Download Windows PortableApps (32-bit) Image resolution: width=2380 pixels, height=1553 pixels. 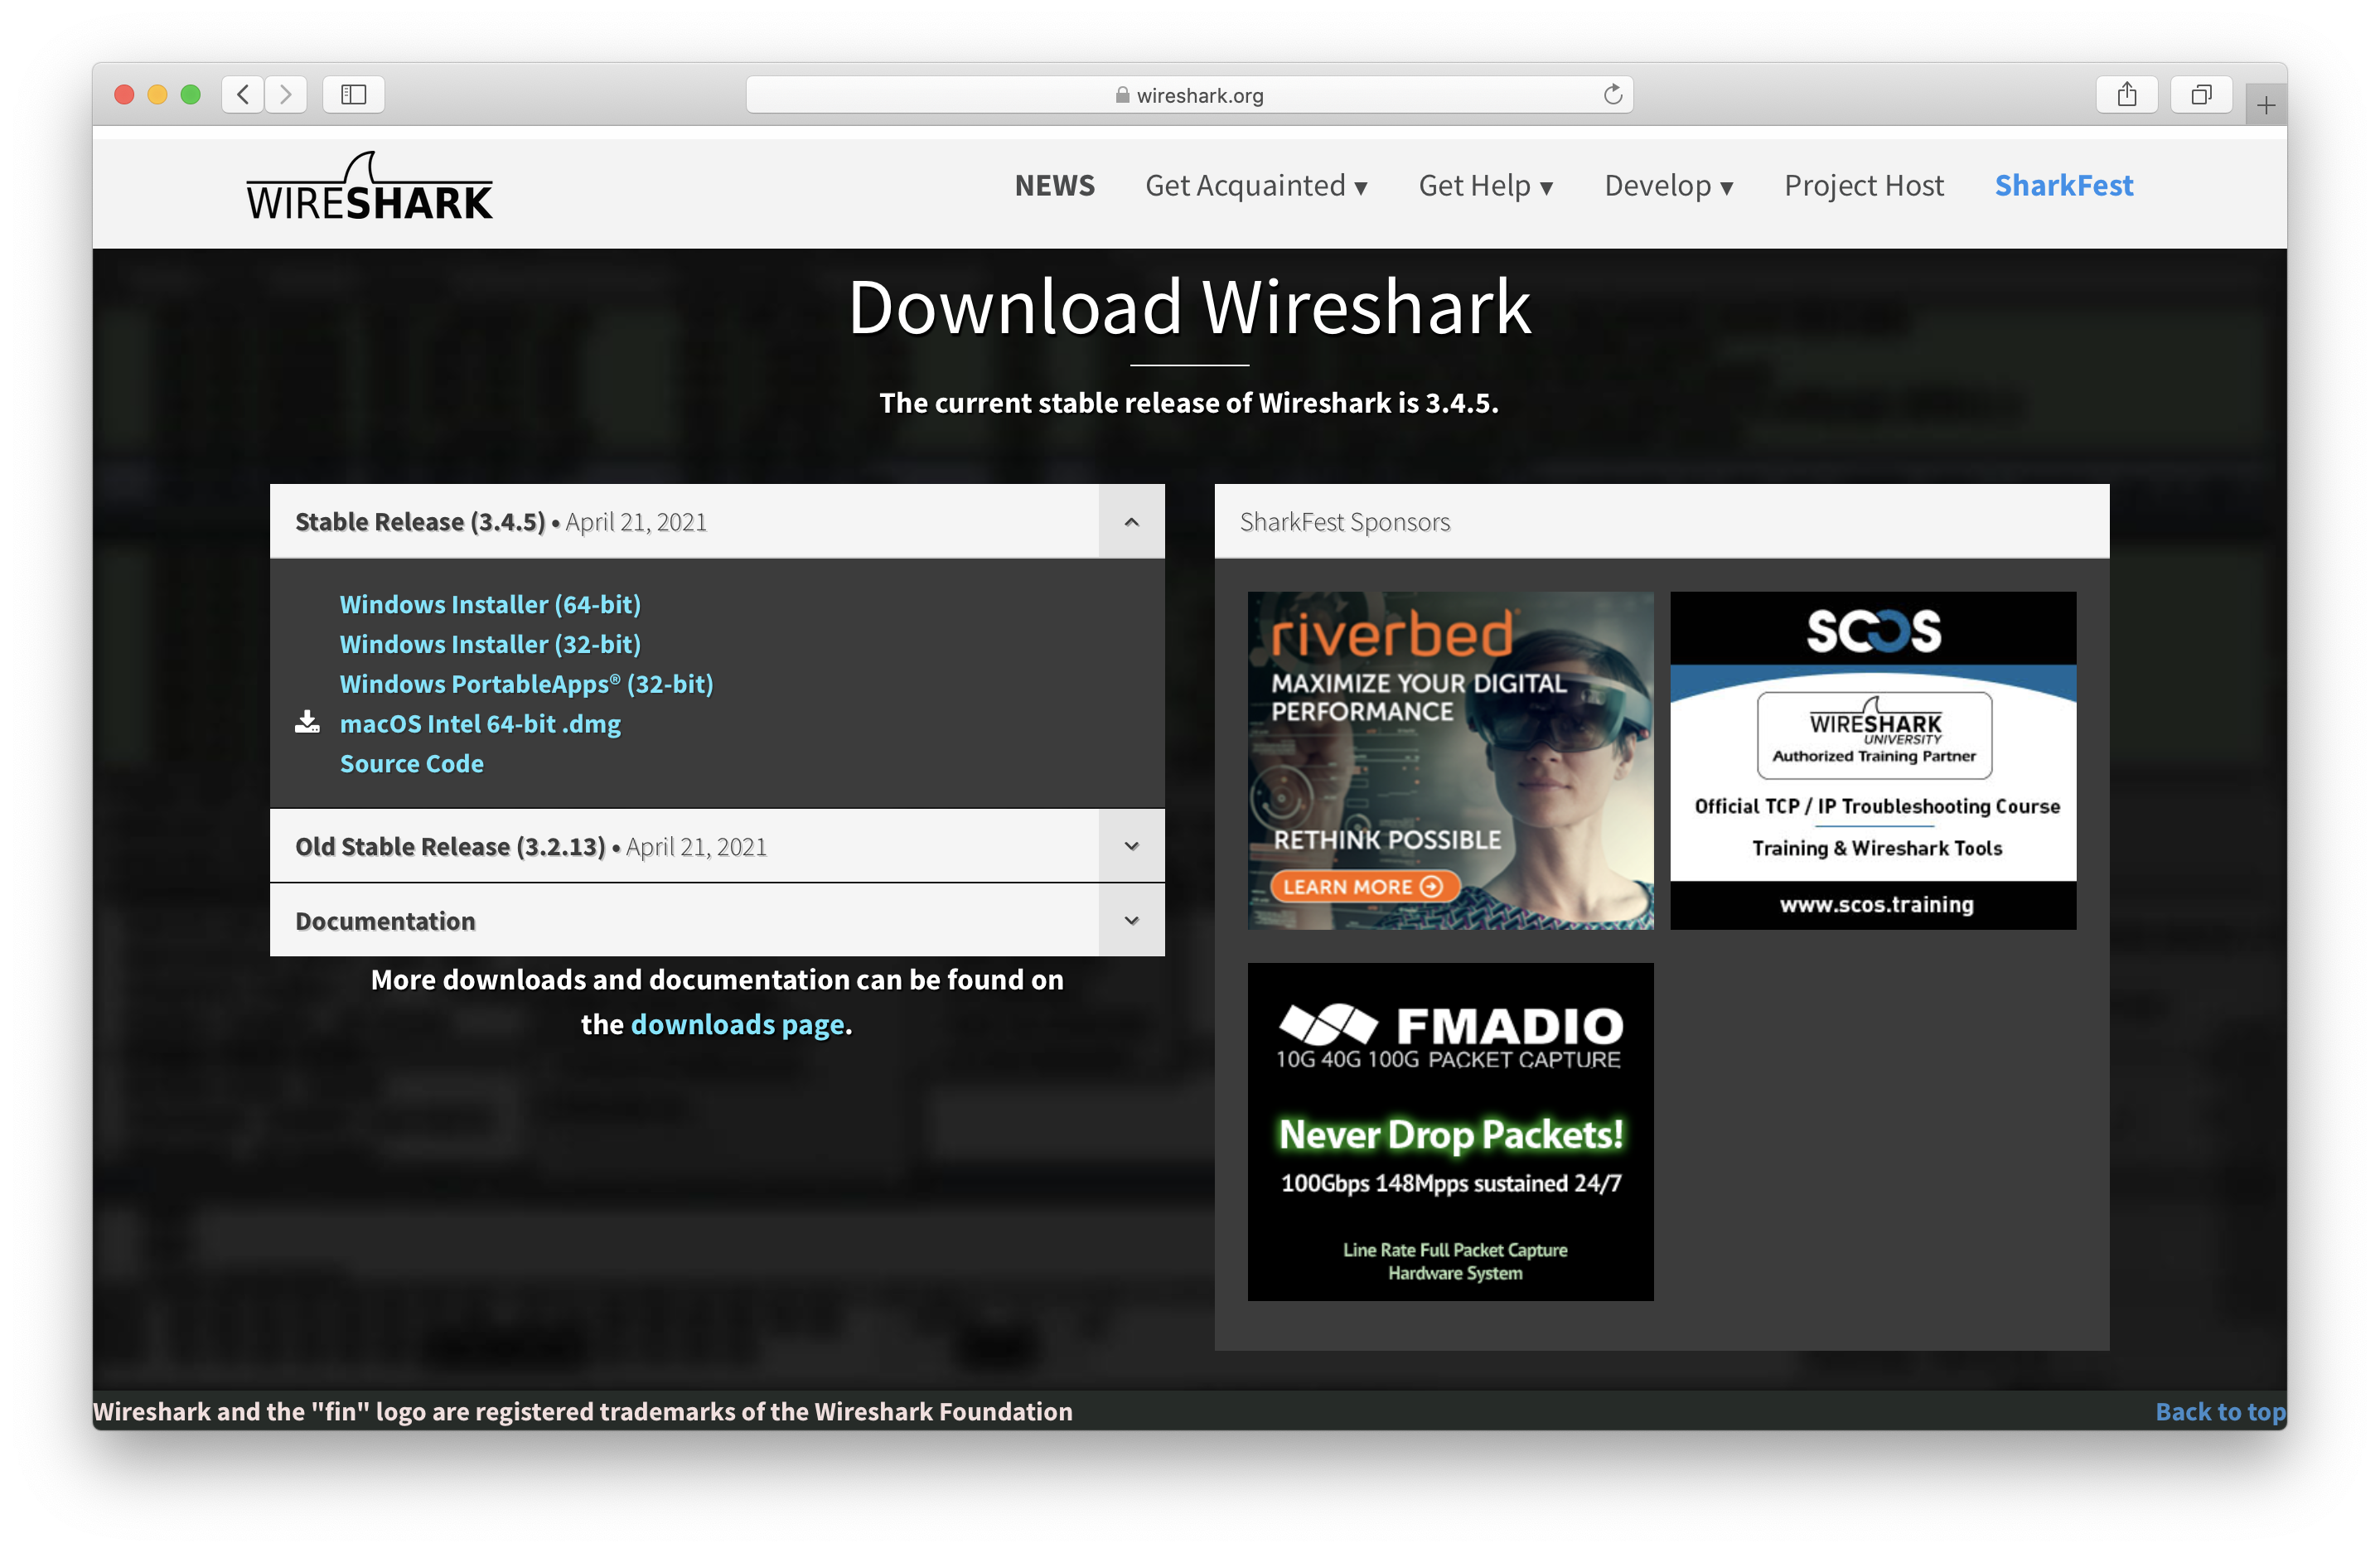pyautogui.click(x=526, y=684)
